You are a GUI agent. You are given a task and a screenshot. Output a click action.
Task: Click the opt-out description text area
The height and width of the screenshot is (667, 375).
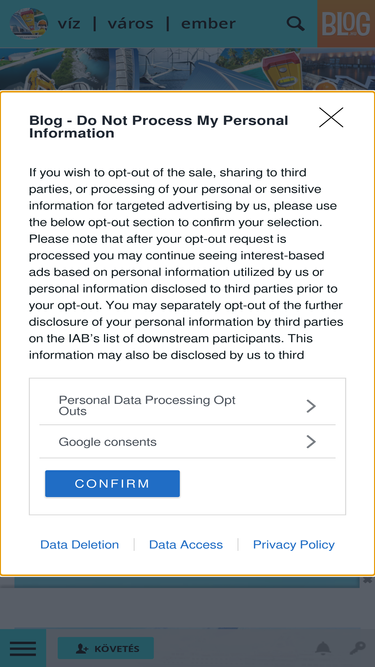[x=187, y=263]
